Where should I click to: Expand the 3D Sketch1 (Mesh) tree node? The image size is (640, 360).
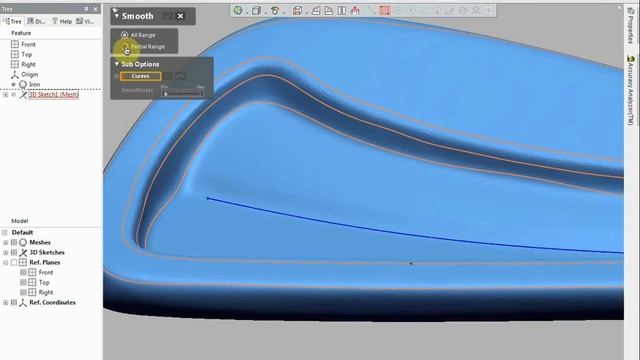pyautogui.click(x=6, y=95)
